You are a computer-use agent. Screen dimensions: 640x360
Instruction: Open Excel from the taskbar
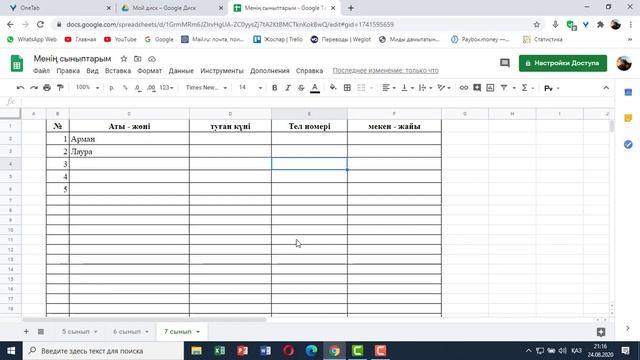tap(220, 351)
